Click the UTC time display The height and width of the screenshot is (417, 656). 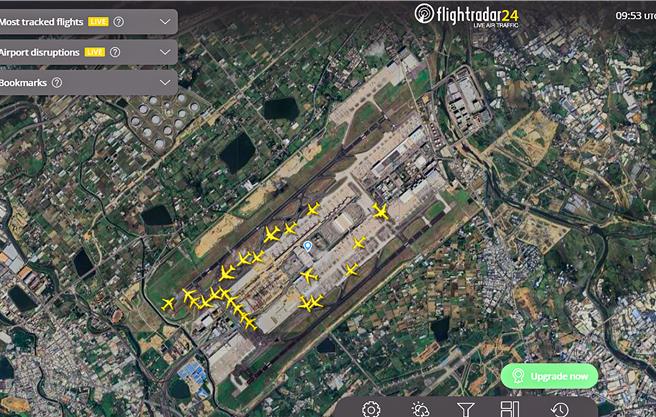tap(635, 15)
